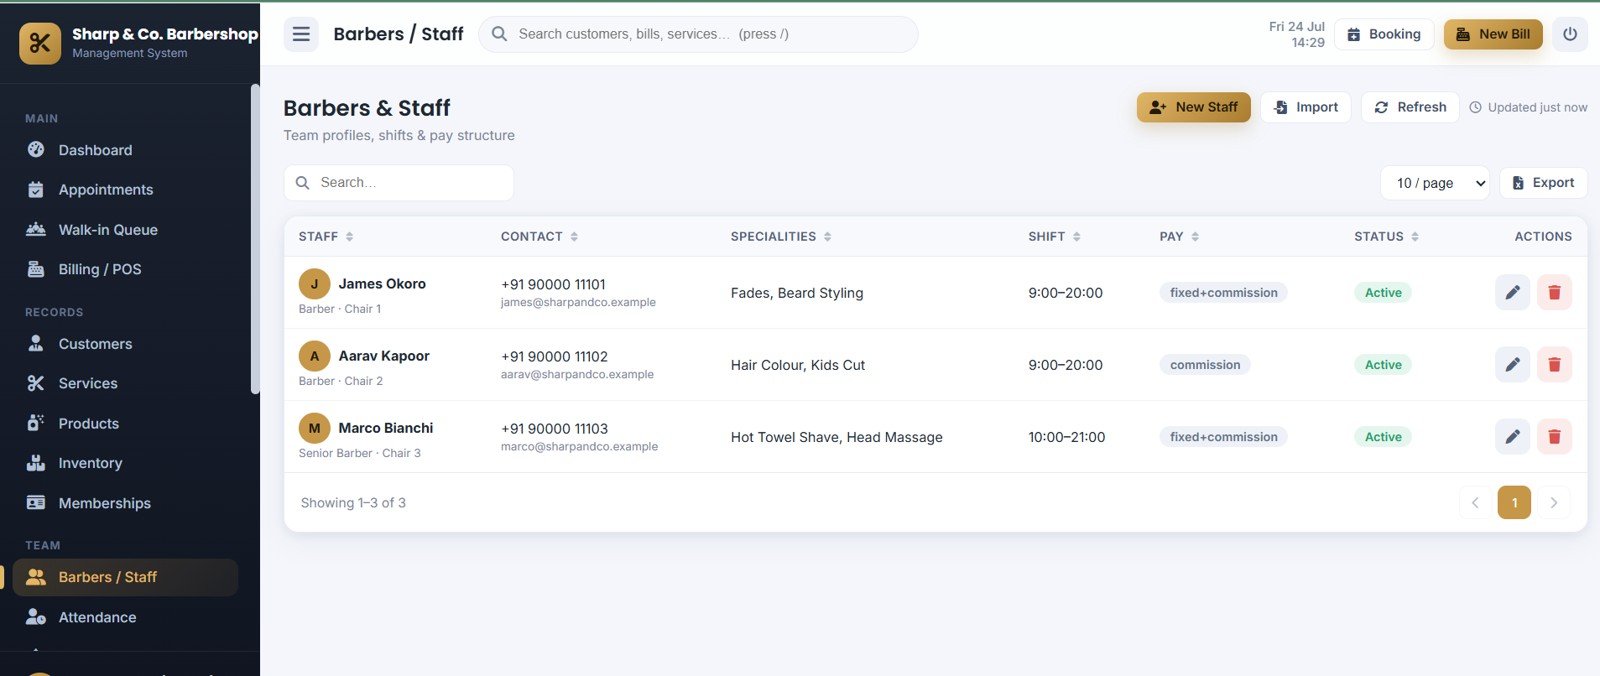This screenshot has height=676, width=1600.
Task: Open the Products page
Action: tap(125, 423)
